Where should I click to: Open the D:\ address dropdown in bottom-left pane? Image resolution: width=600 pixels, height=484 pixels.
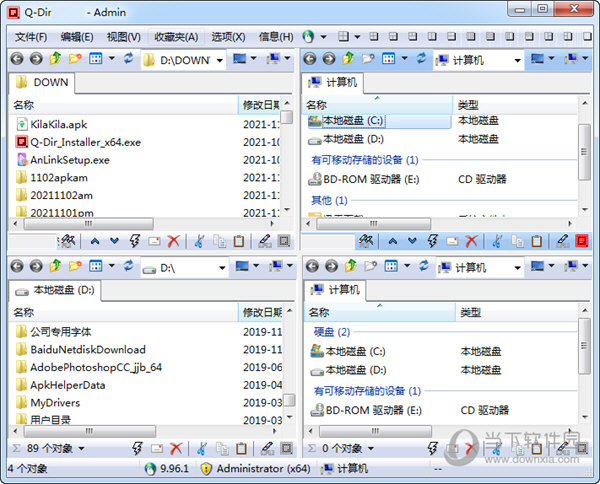pos(222,267)
